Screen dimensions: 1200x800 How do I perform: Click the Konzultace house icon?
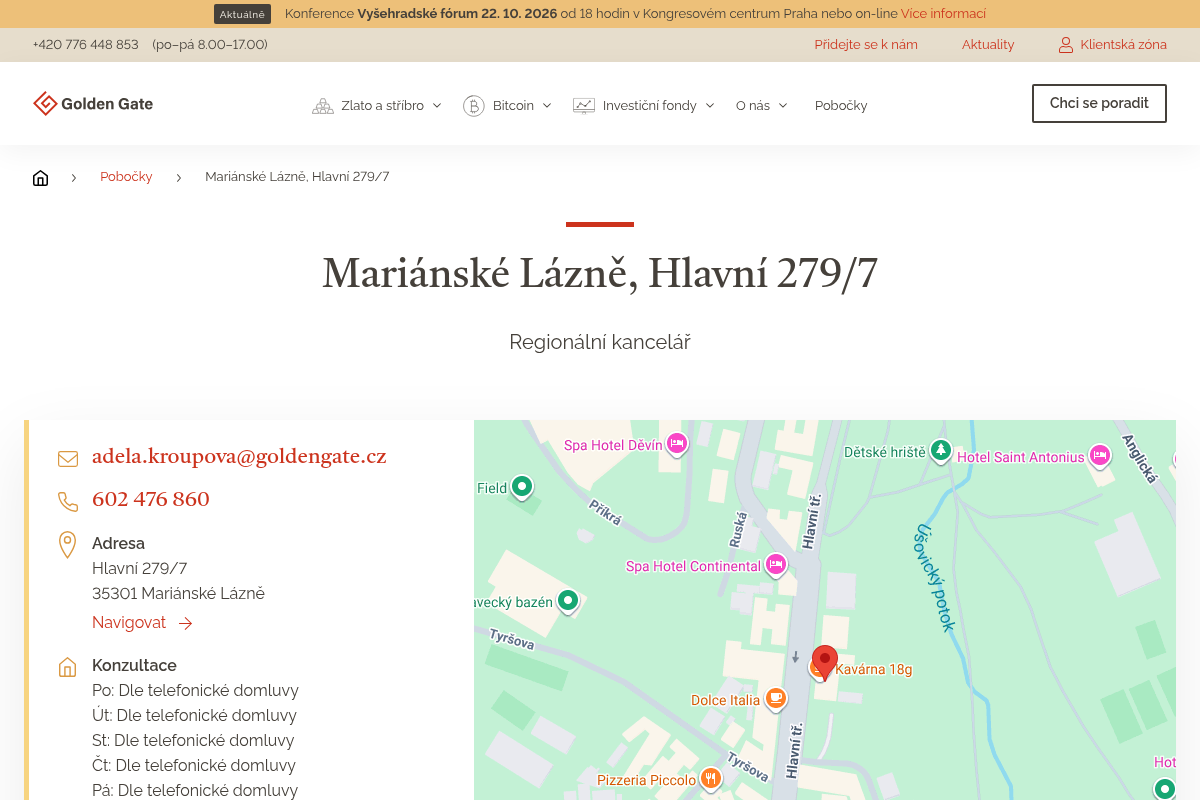pos(68,667)
